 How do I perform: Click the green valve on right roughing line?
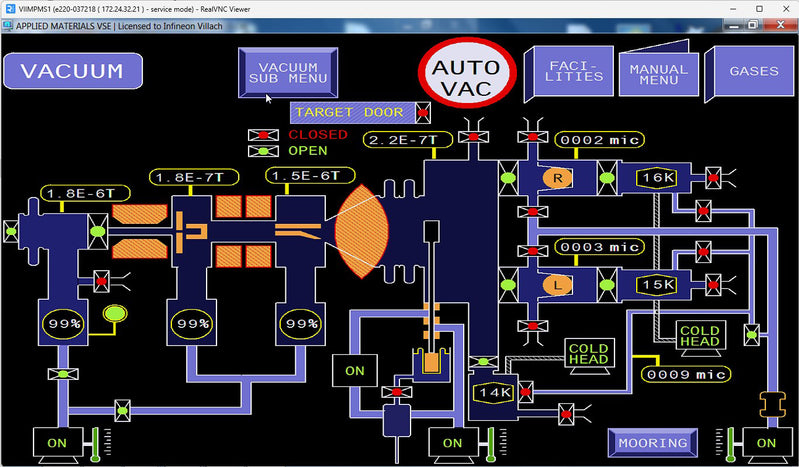(752, 335)
